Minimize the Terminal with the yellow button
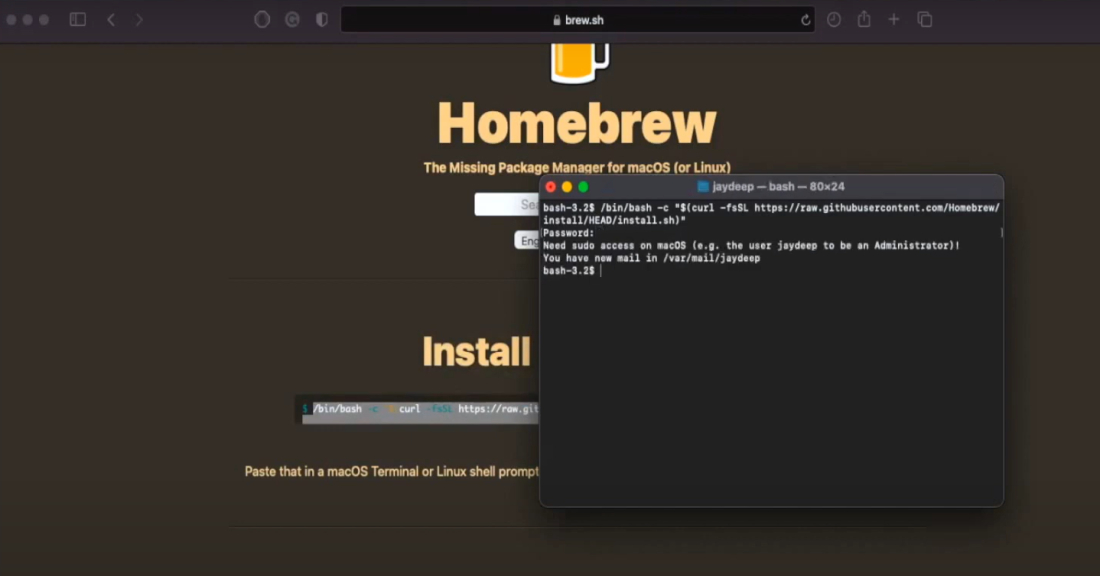The image size is (1100, 576). tap(567, 187)
